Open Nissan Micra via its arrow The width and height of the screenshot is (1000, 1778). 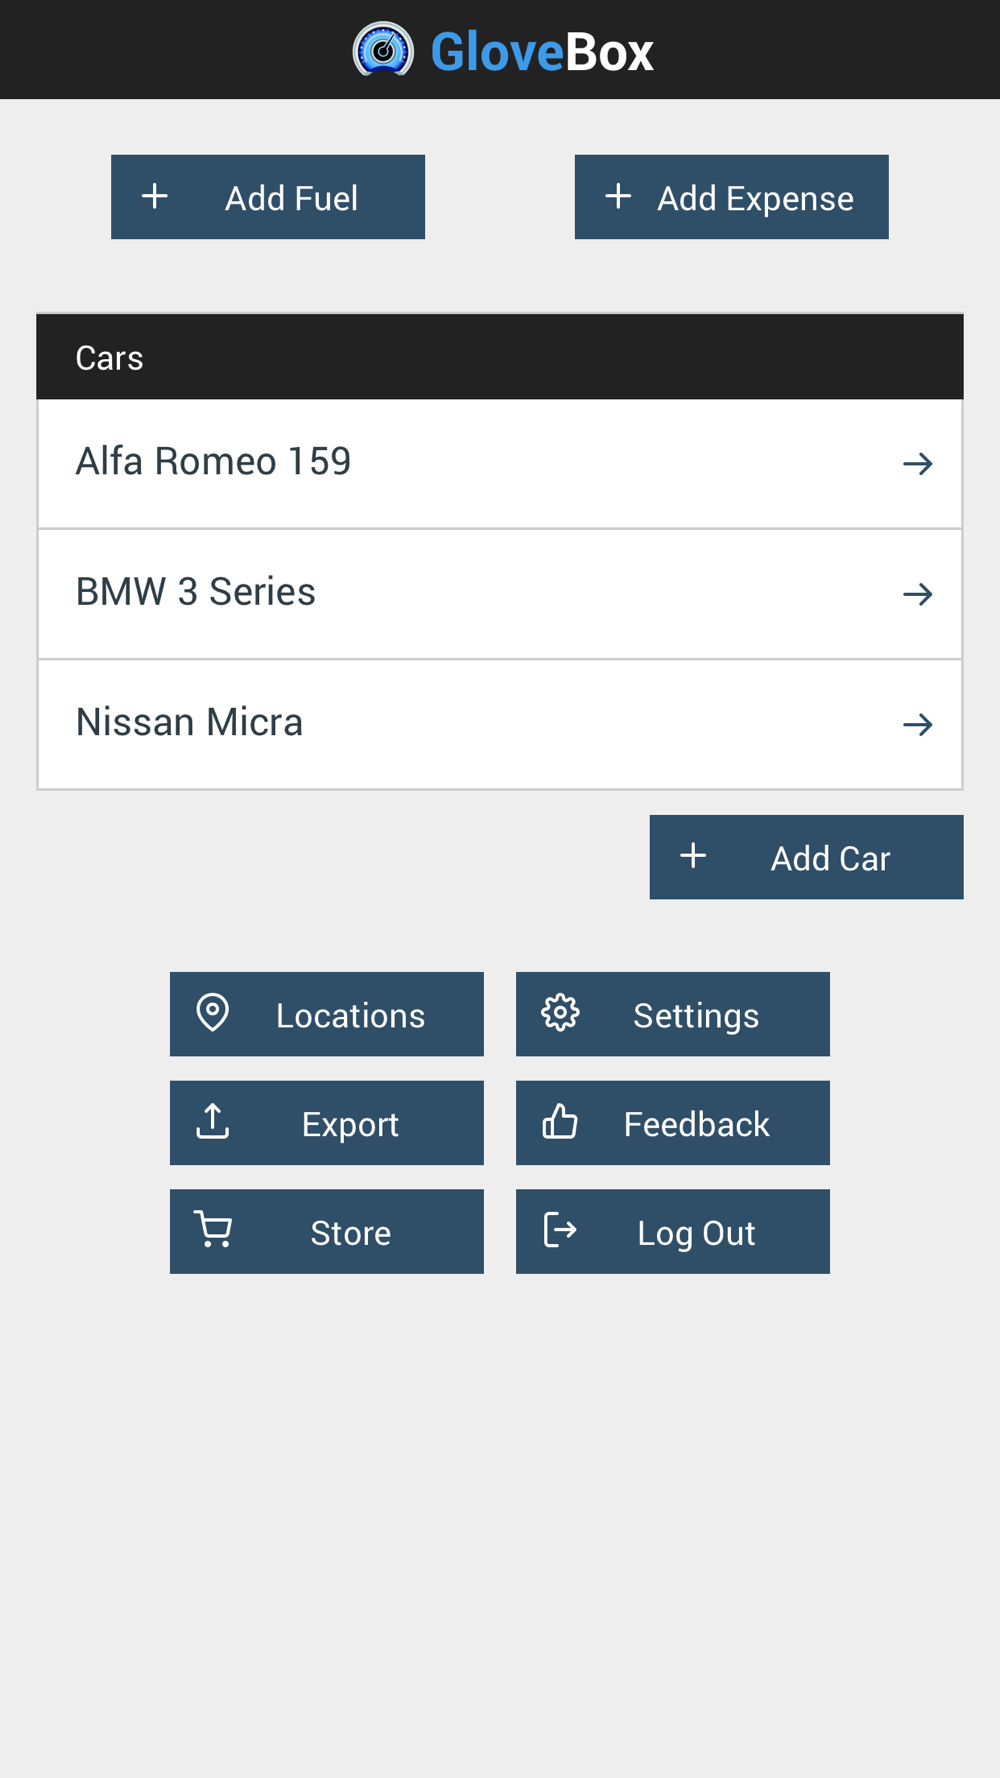[918, 725]
